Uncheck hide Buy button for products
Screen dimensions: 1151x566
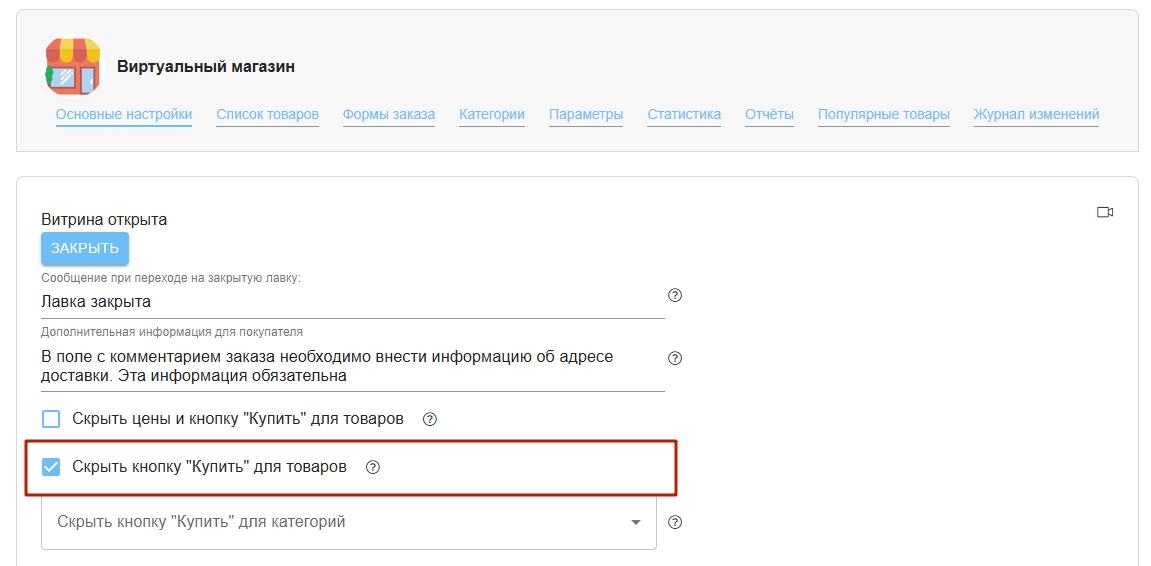coord(51,467)
